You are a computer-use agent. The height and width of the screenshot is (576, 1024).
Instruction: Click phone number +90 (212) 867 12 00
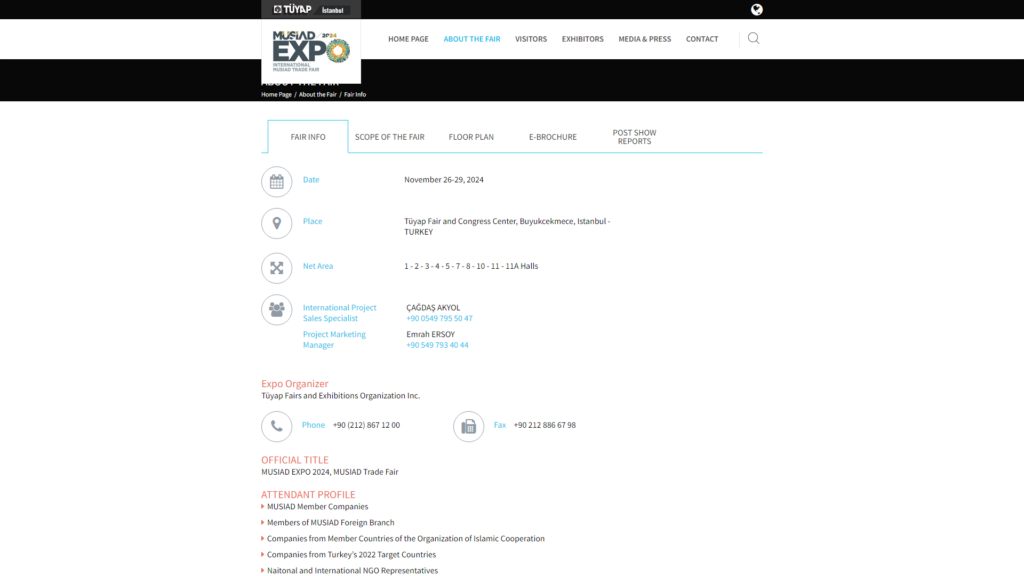tap(366, 425)
